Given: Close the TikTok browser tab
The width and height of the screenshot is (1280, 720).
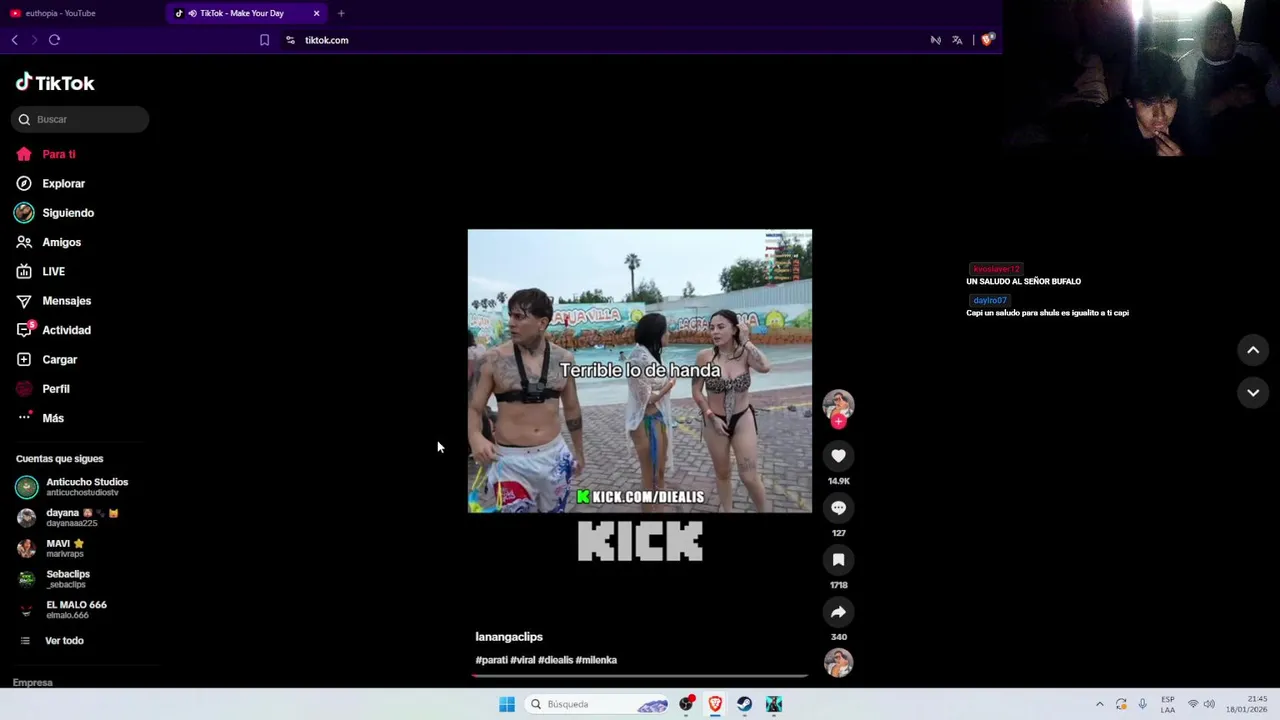Looking at the screenshot, I should pos(317,13).
